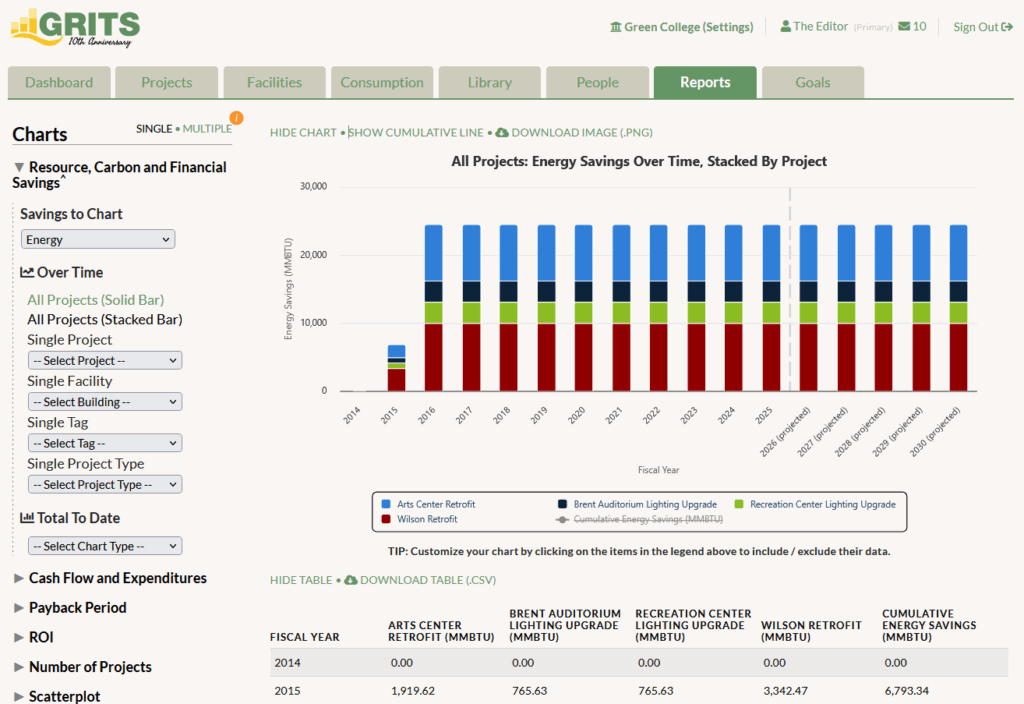This screenshot has height=704, width=1024.
Task: Click the Sign Out arrow icon
Action: (1006, 27)
